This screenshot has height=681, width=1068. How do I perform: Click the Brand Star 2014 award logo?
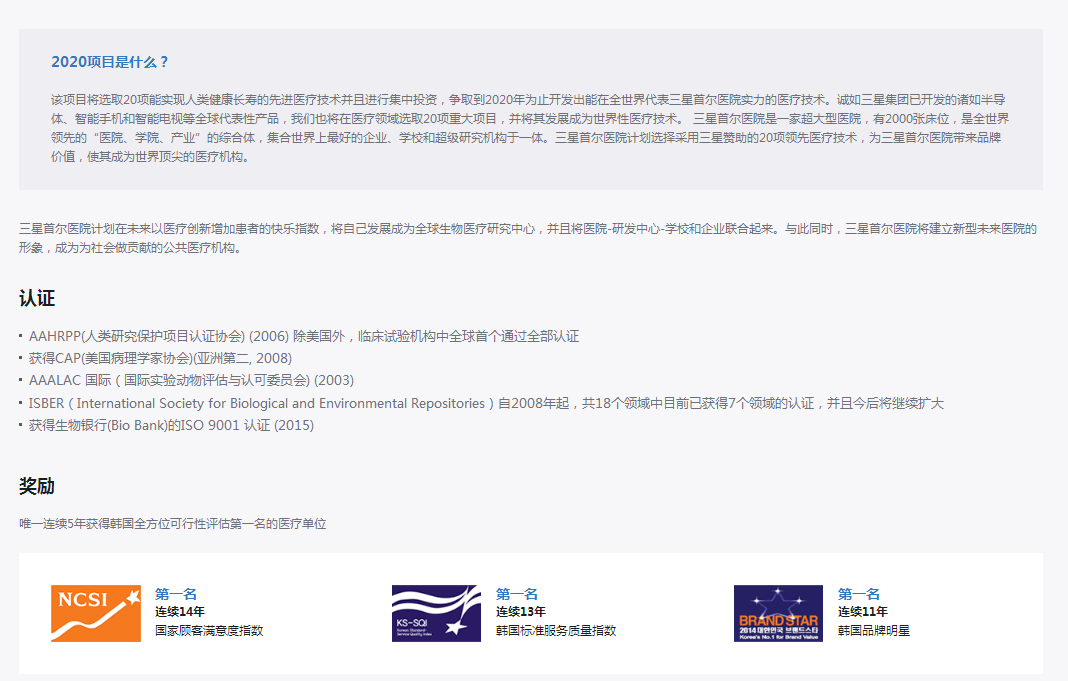pos(779,613)
